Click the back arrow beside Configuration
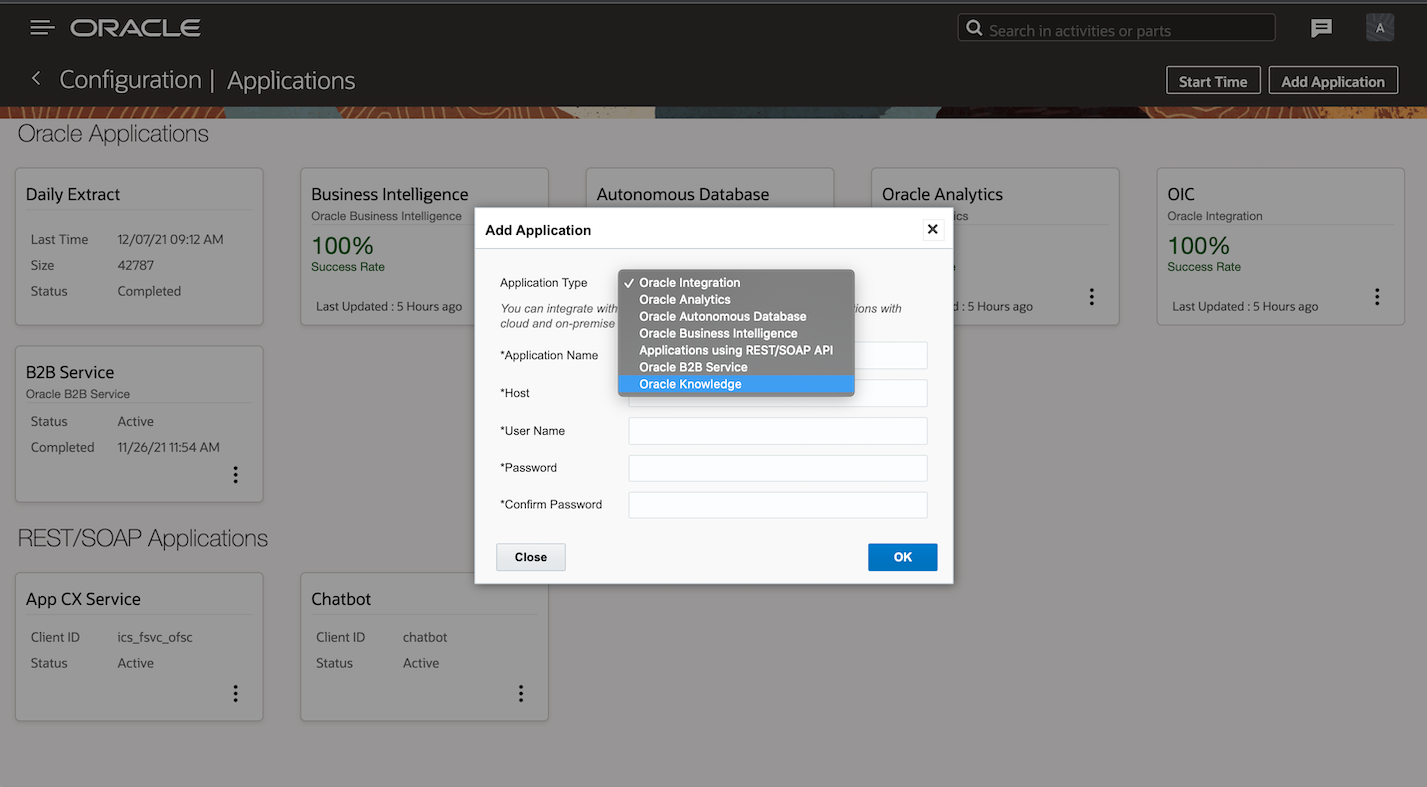The width and height of the screenshot is (1427, 787). [x=36, y=79]
